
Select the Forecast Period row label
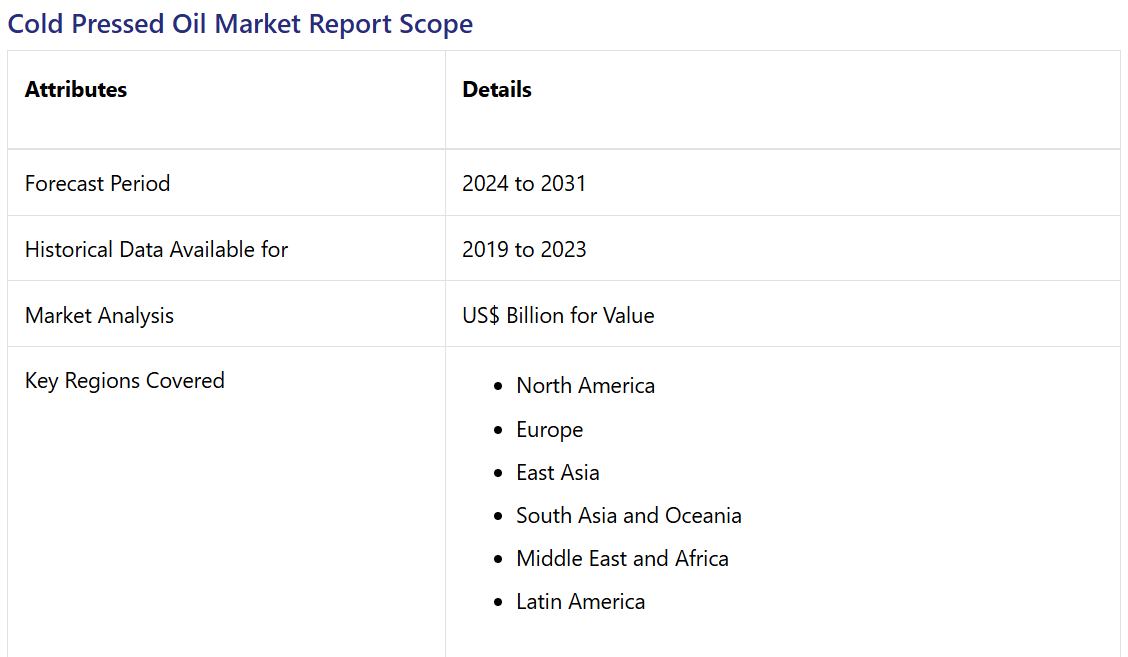coord(97,184)
